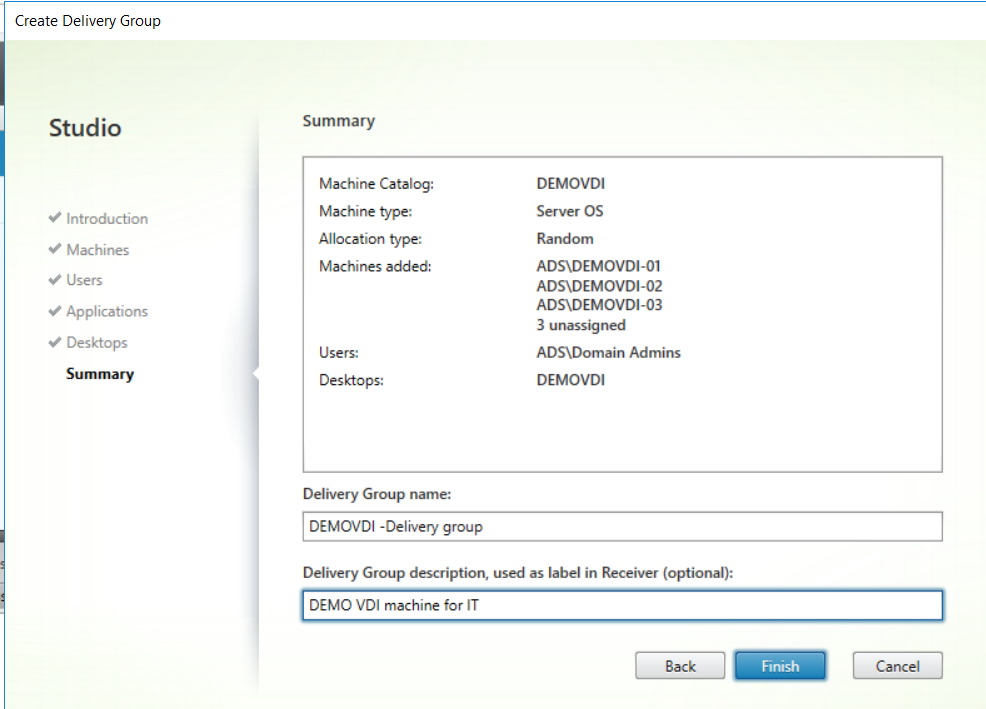Screen dimensions: 986x709
Task: Click the Cancel button
Action: point(897,666)
